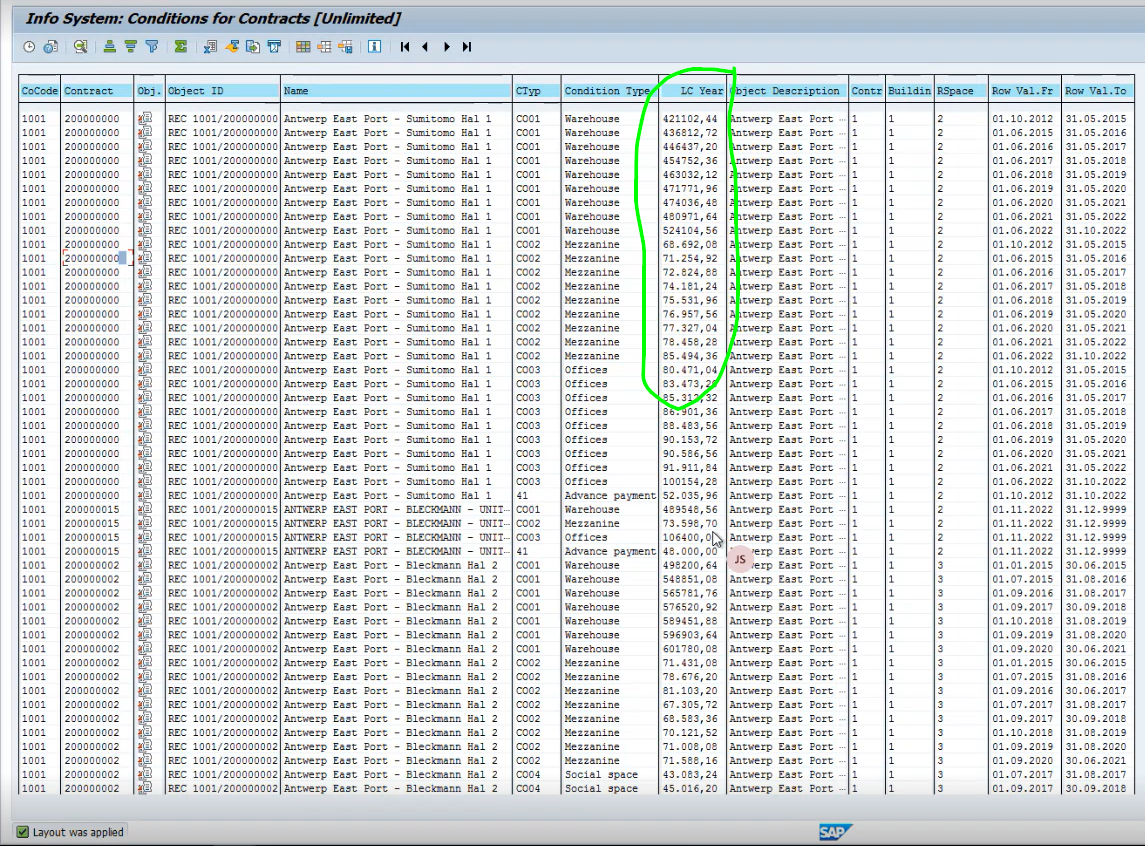Select the LC Year column header
Screen dimensions: 1145x846
693,91
